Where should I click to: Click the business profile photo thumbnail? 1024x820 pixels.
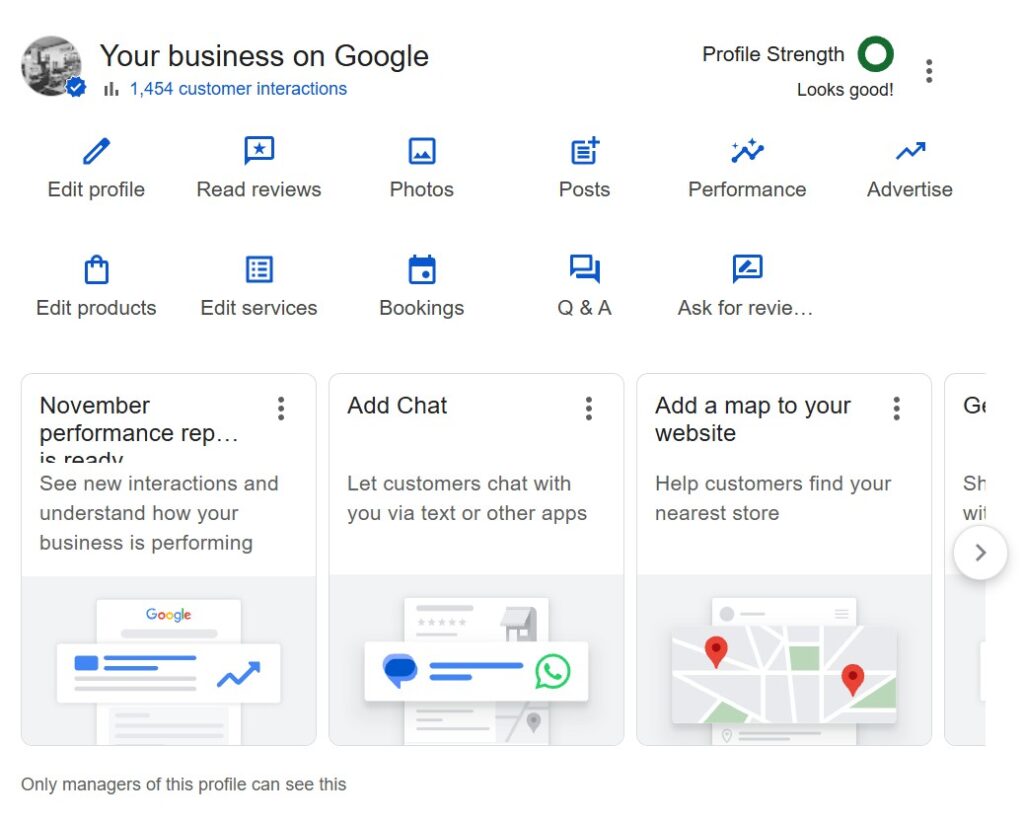[x=51, y=67]
